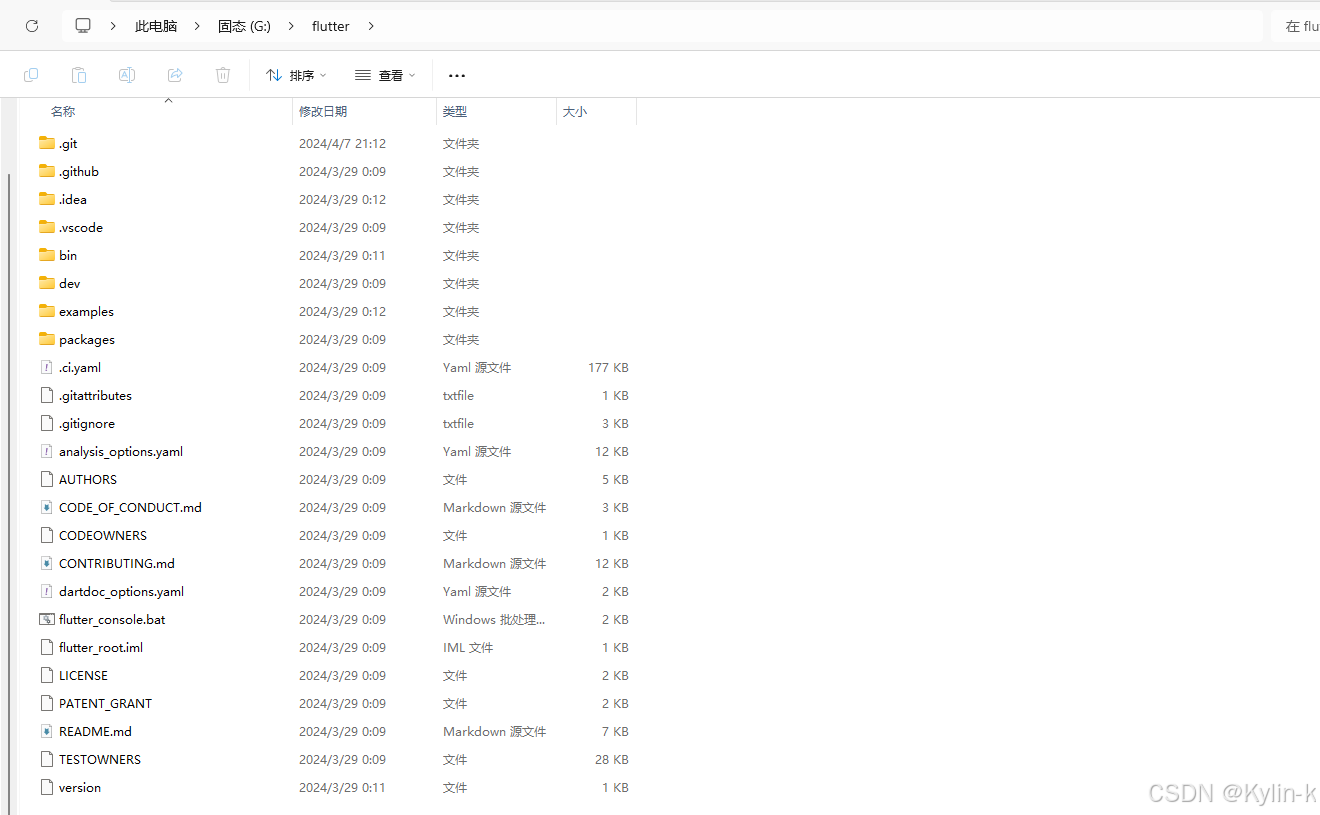The image size is (1320, 815).
Task: Click the analysis_options.yaml file icon
Action: pos(47,451)
